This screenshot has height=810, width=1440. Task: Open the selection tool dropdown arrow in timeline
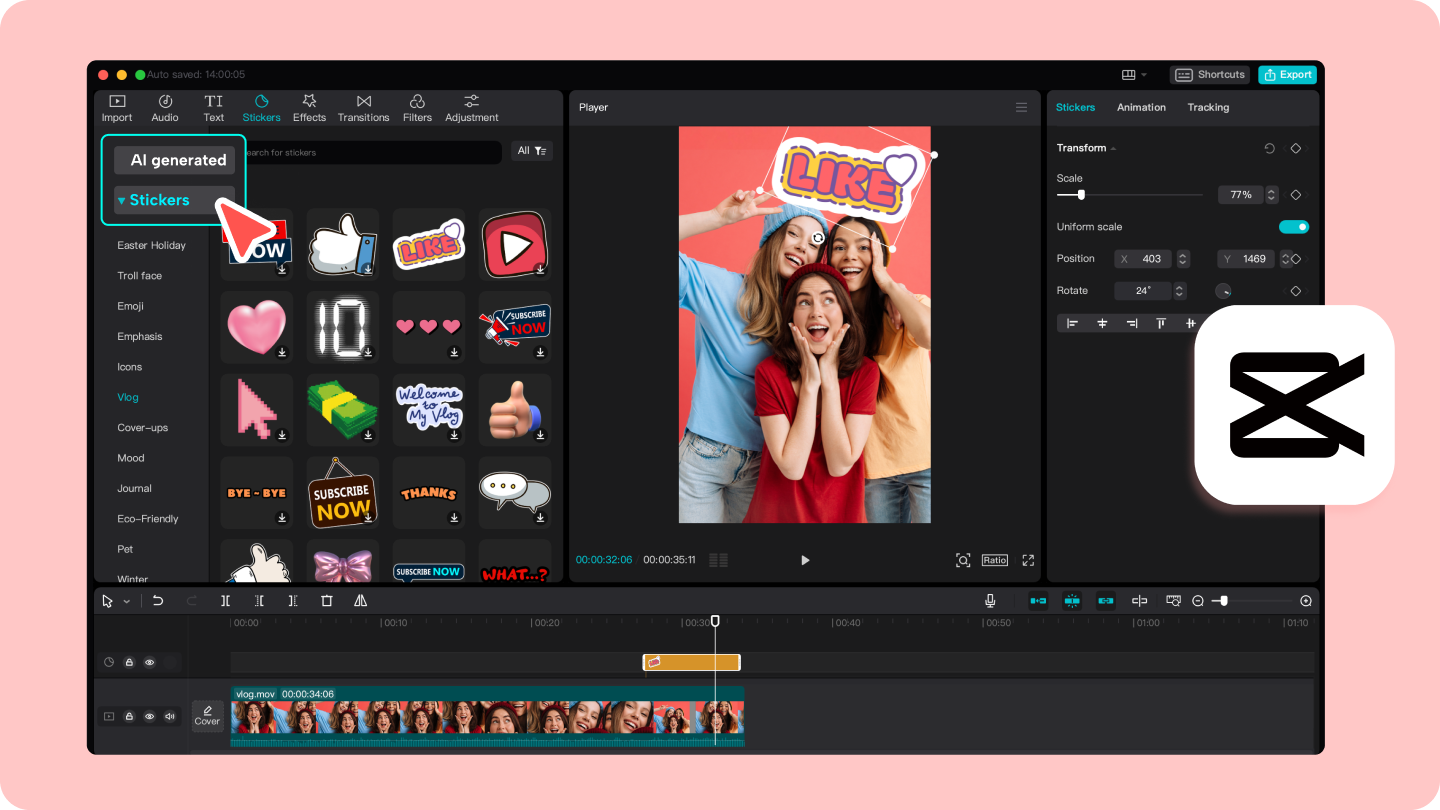coord(126,602)
